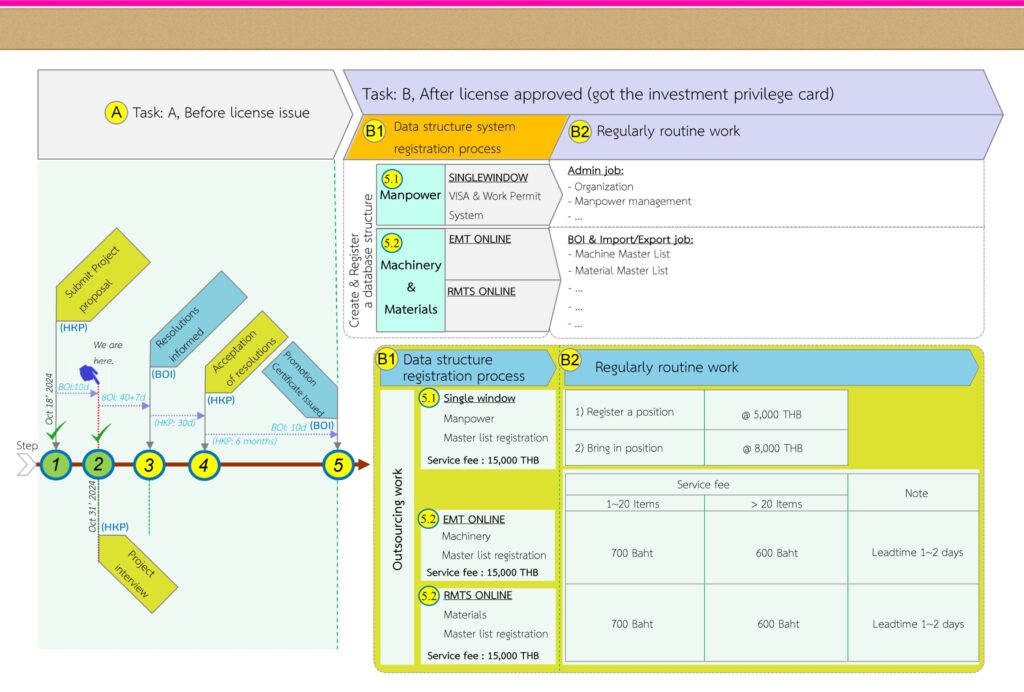Click the '1~20 Items' column header

633,504
